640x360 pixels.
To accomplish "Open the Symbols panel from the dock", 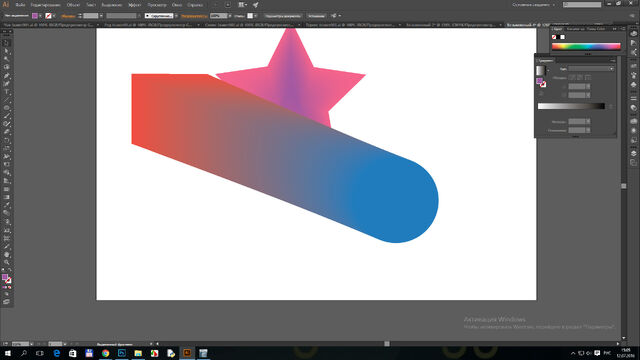I will tap(633, 84).
